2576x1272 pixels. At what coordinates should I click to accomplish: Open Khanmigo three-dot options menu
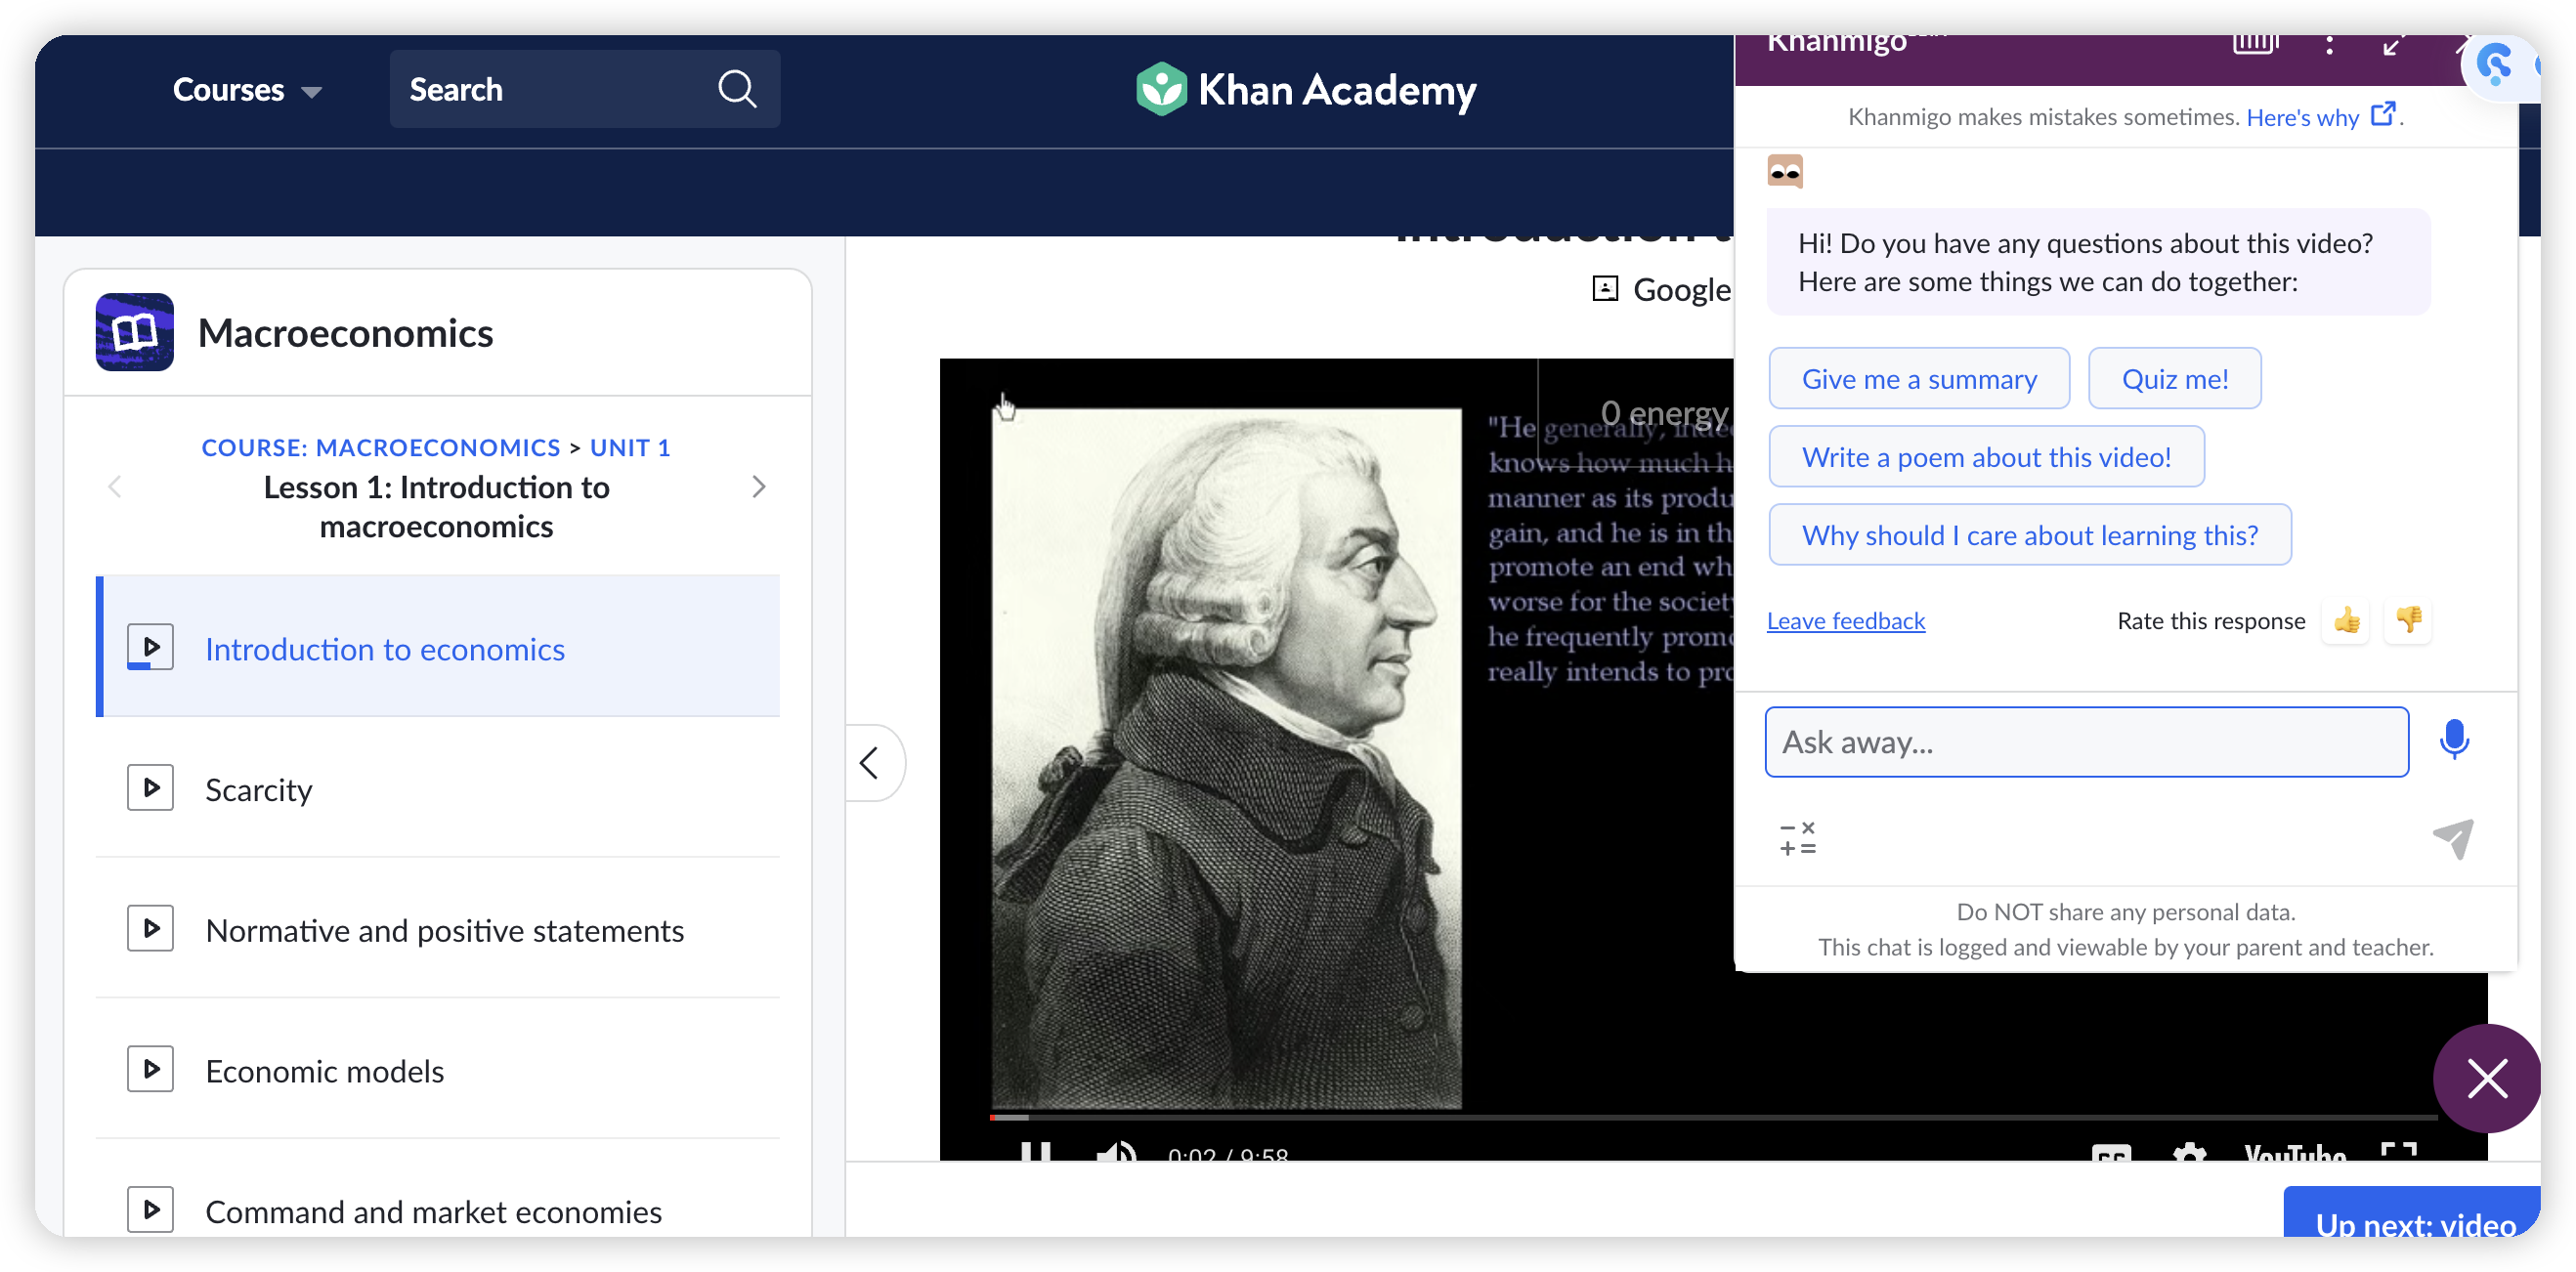pyautogui.click(x=2330, y=45)
